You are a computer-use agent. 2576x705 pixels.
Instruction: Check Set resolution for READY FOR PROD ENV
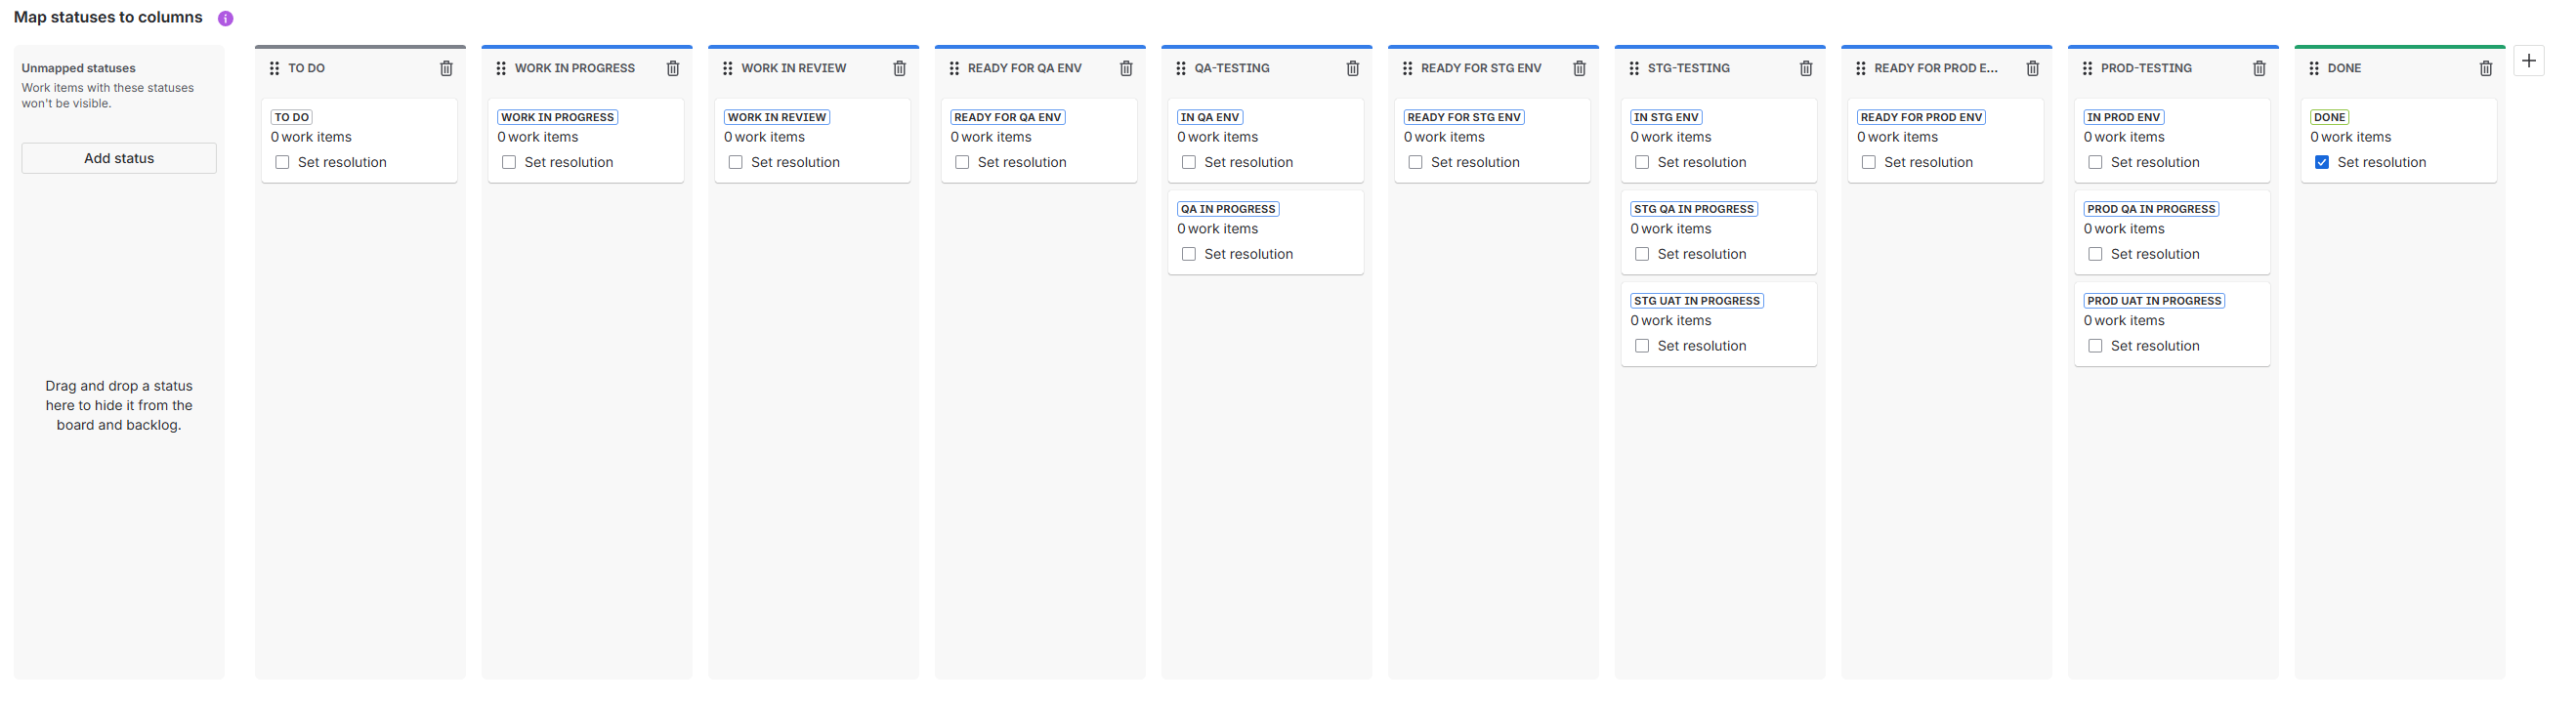coord(1869,162)
